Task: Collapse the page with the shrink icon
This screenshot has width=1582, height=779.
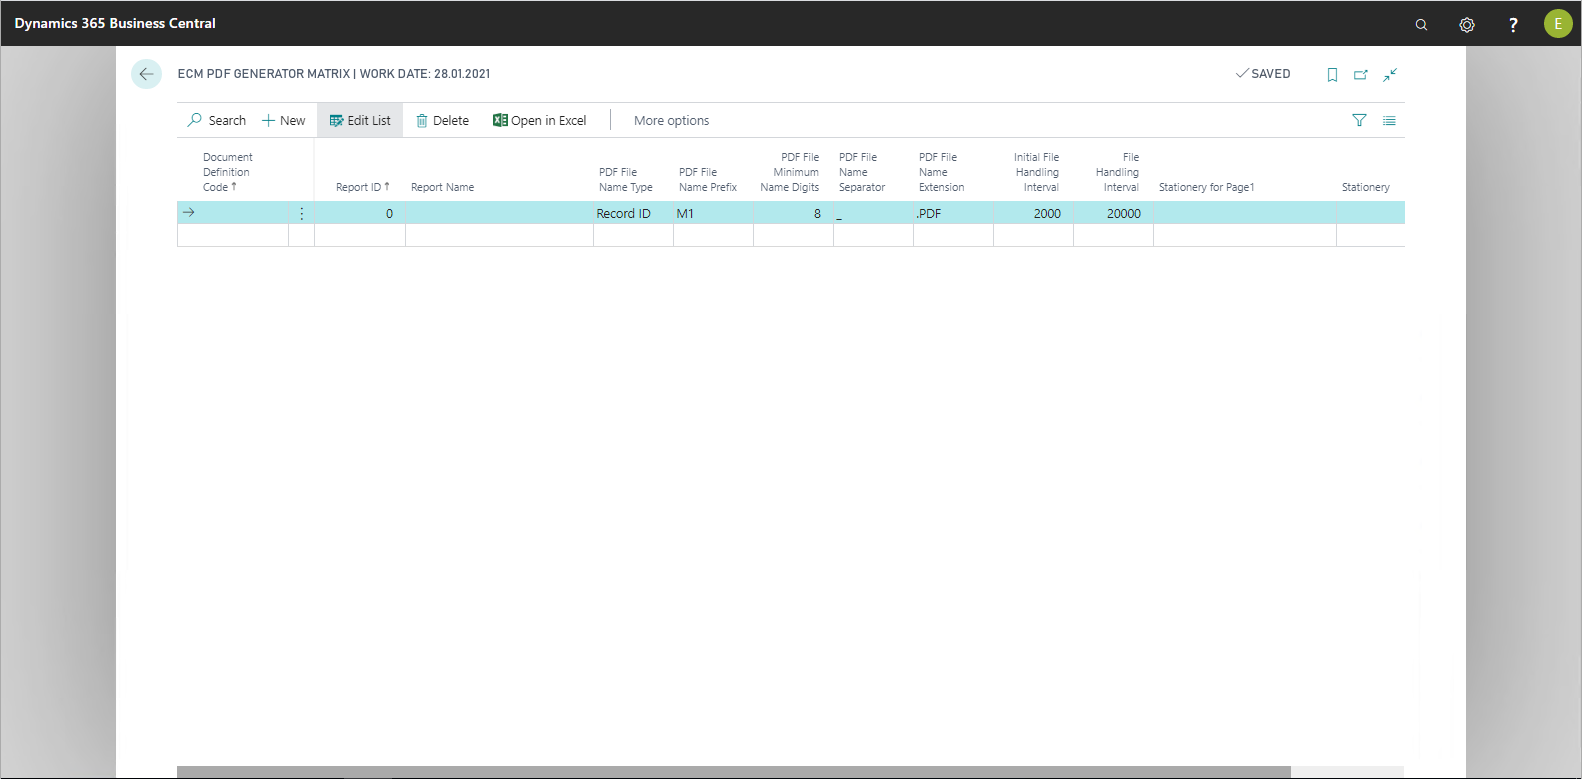Action: [x=1390, y=74]
